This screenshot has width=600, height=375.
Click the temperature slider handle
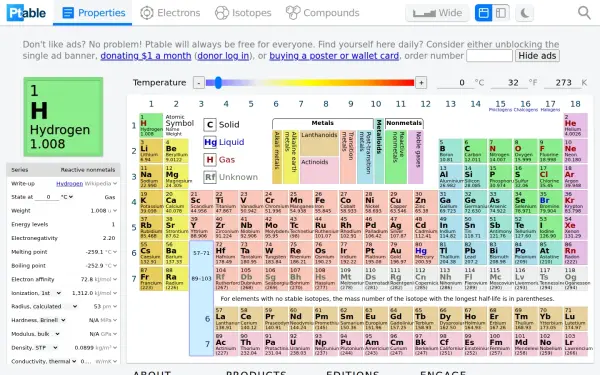[218, 83]
